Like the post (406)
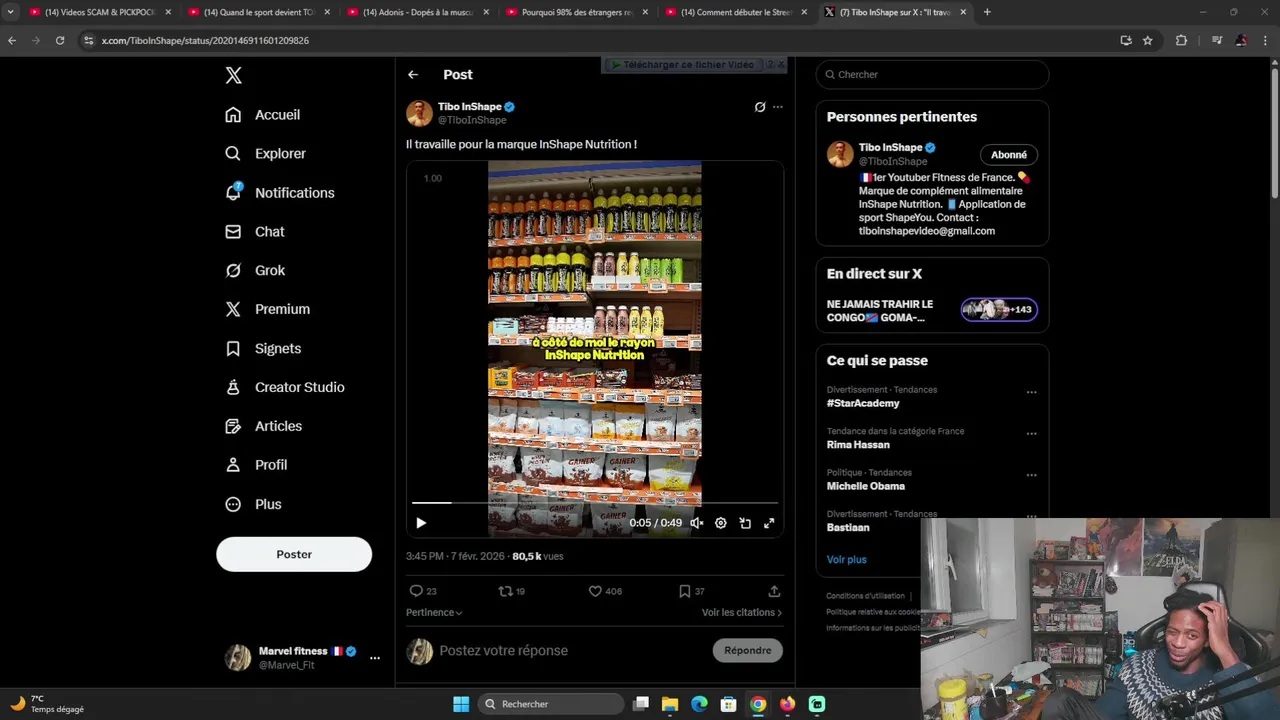 [x=605, y=591]
